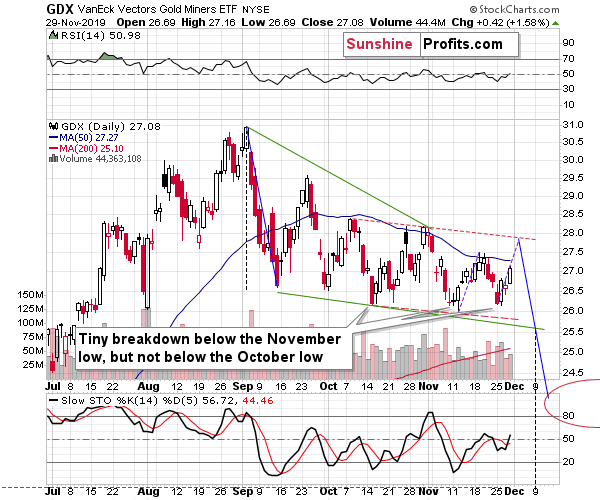Click the 30.0 price axis label
This screenshot has width=600, height=500.
pos(573,160)
